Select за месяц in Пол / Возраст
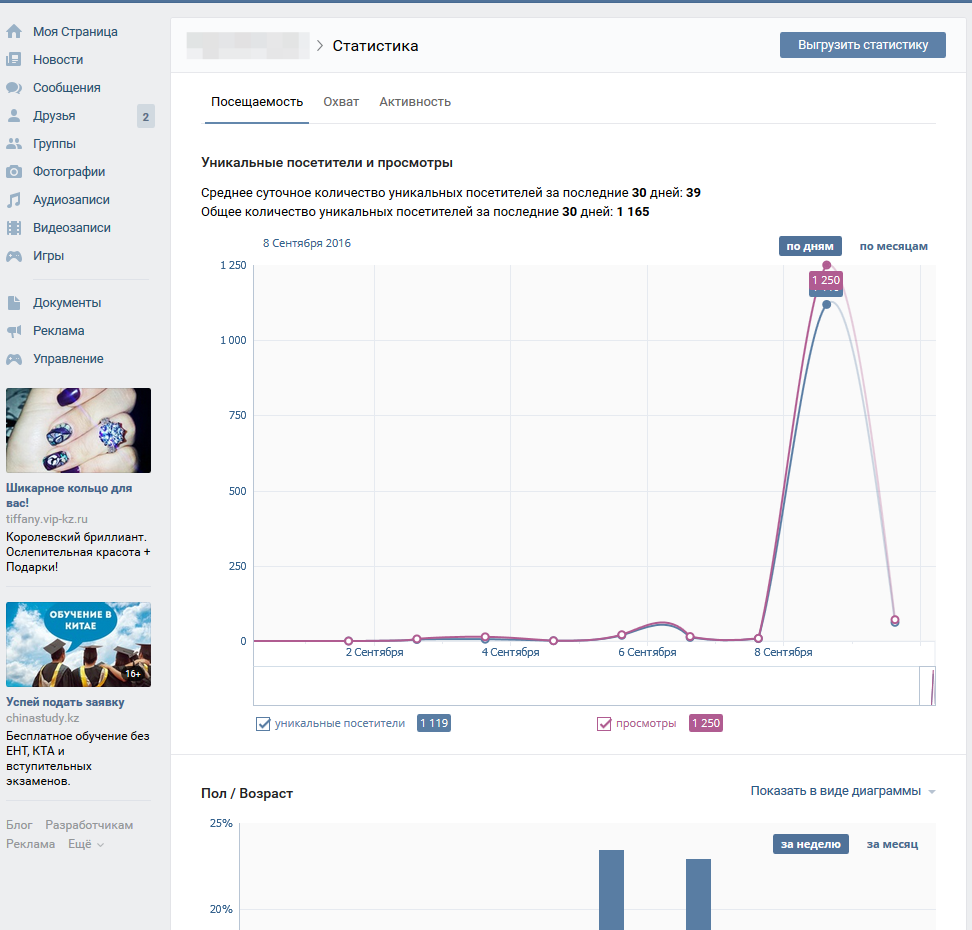The width and height of the screenshot is (972, 930). tap(892, 844)
